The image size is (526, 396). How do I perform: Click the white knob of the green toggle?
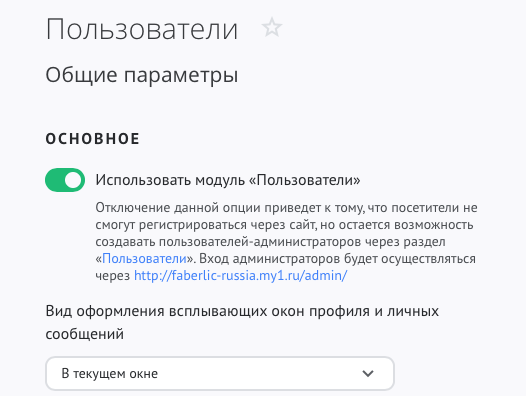(73, 180)
